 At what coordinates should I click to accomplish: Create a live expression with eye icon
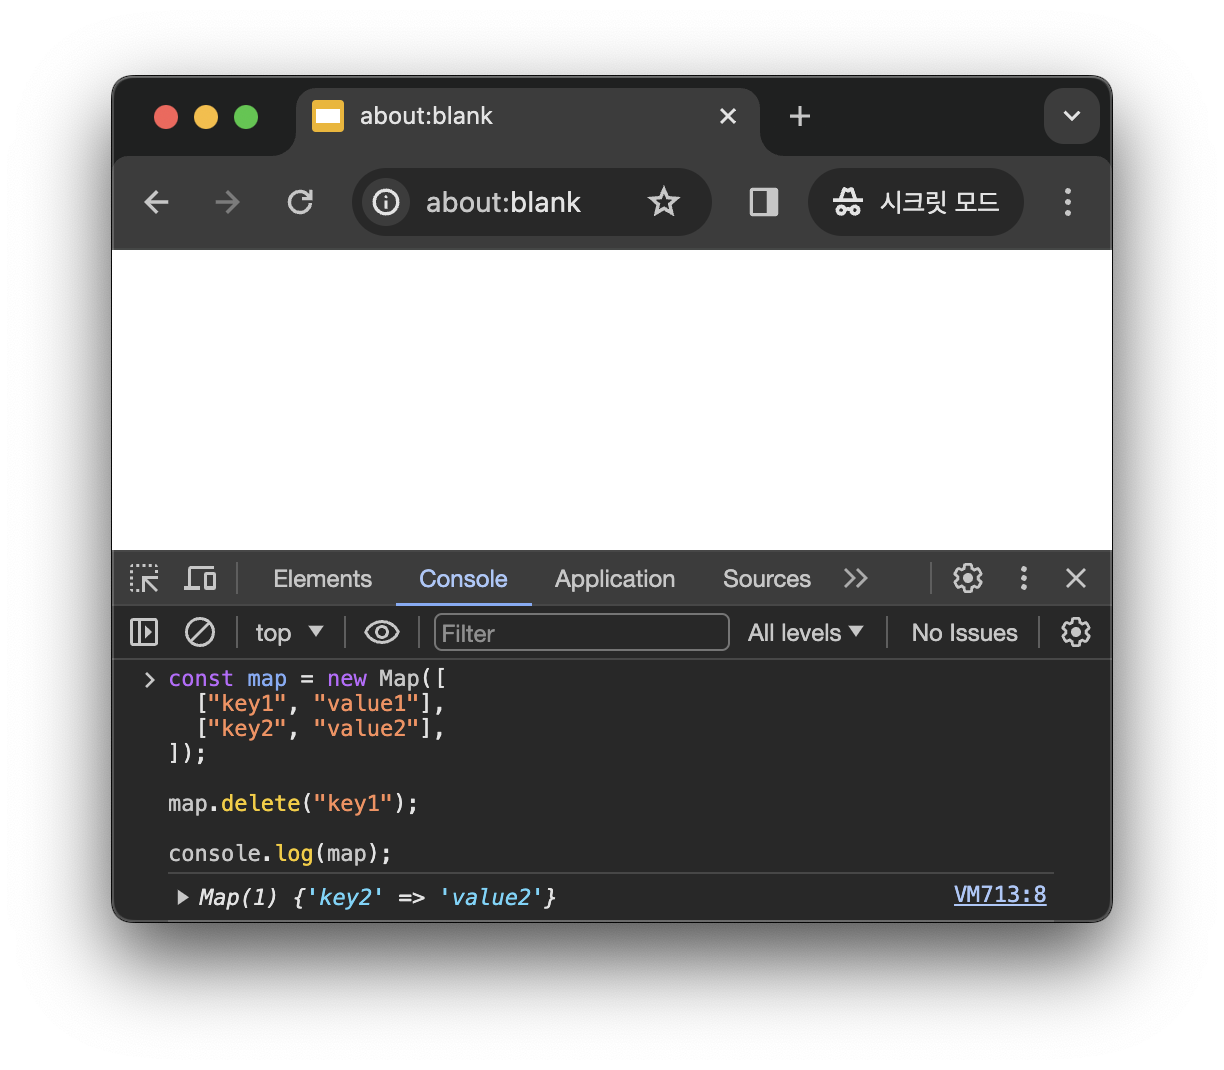coord(382,632)
